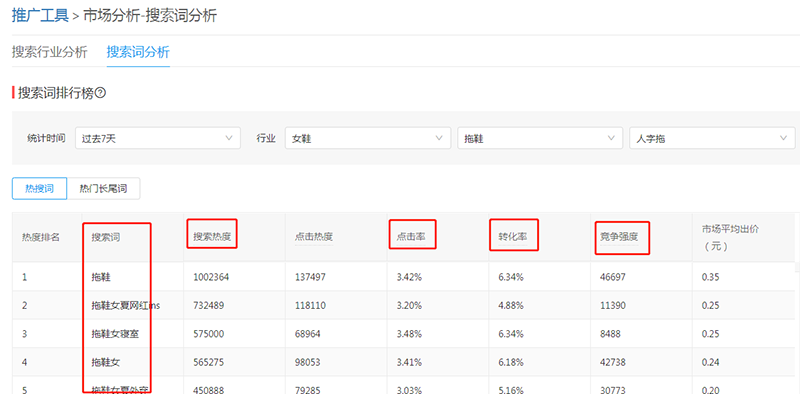Select the search term 拖鞋 in row 1
This screenshot has width=800, height=394.
click(x=101, y=277)
